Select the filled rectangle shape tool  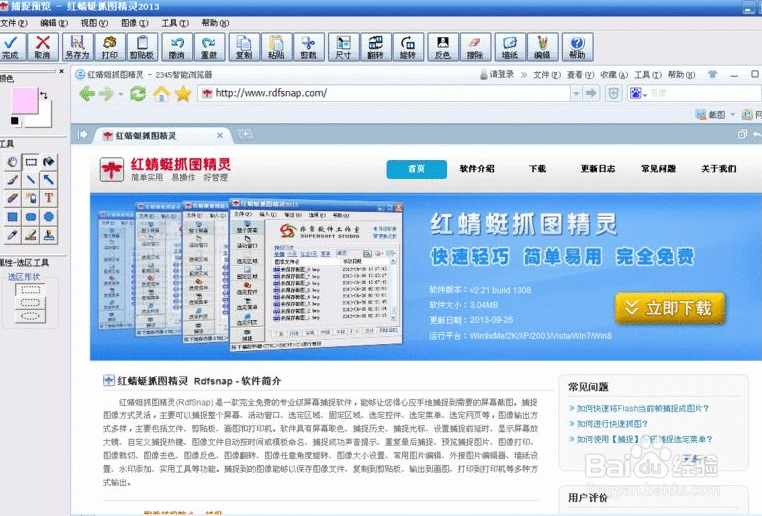click(x=13, y=217)
